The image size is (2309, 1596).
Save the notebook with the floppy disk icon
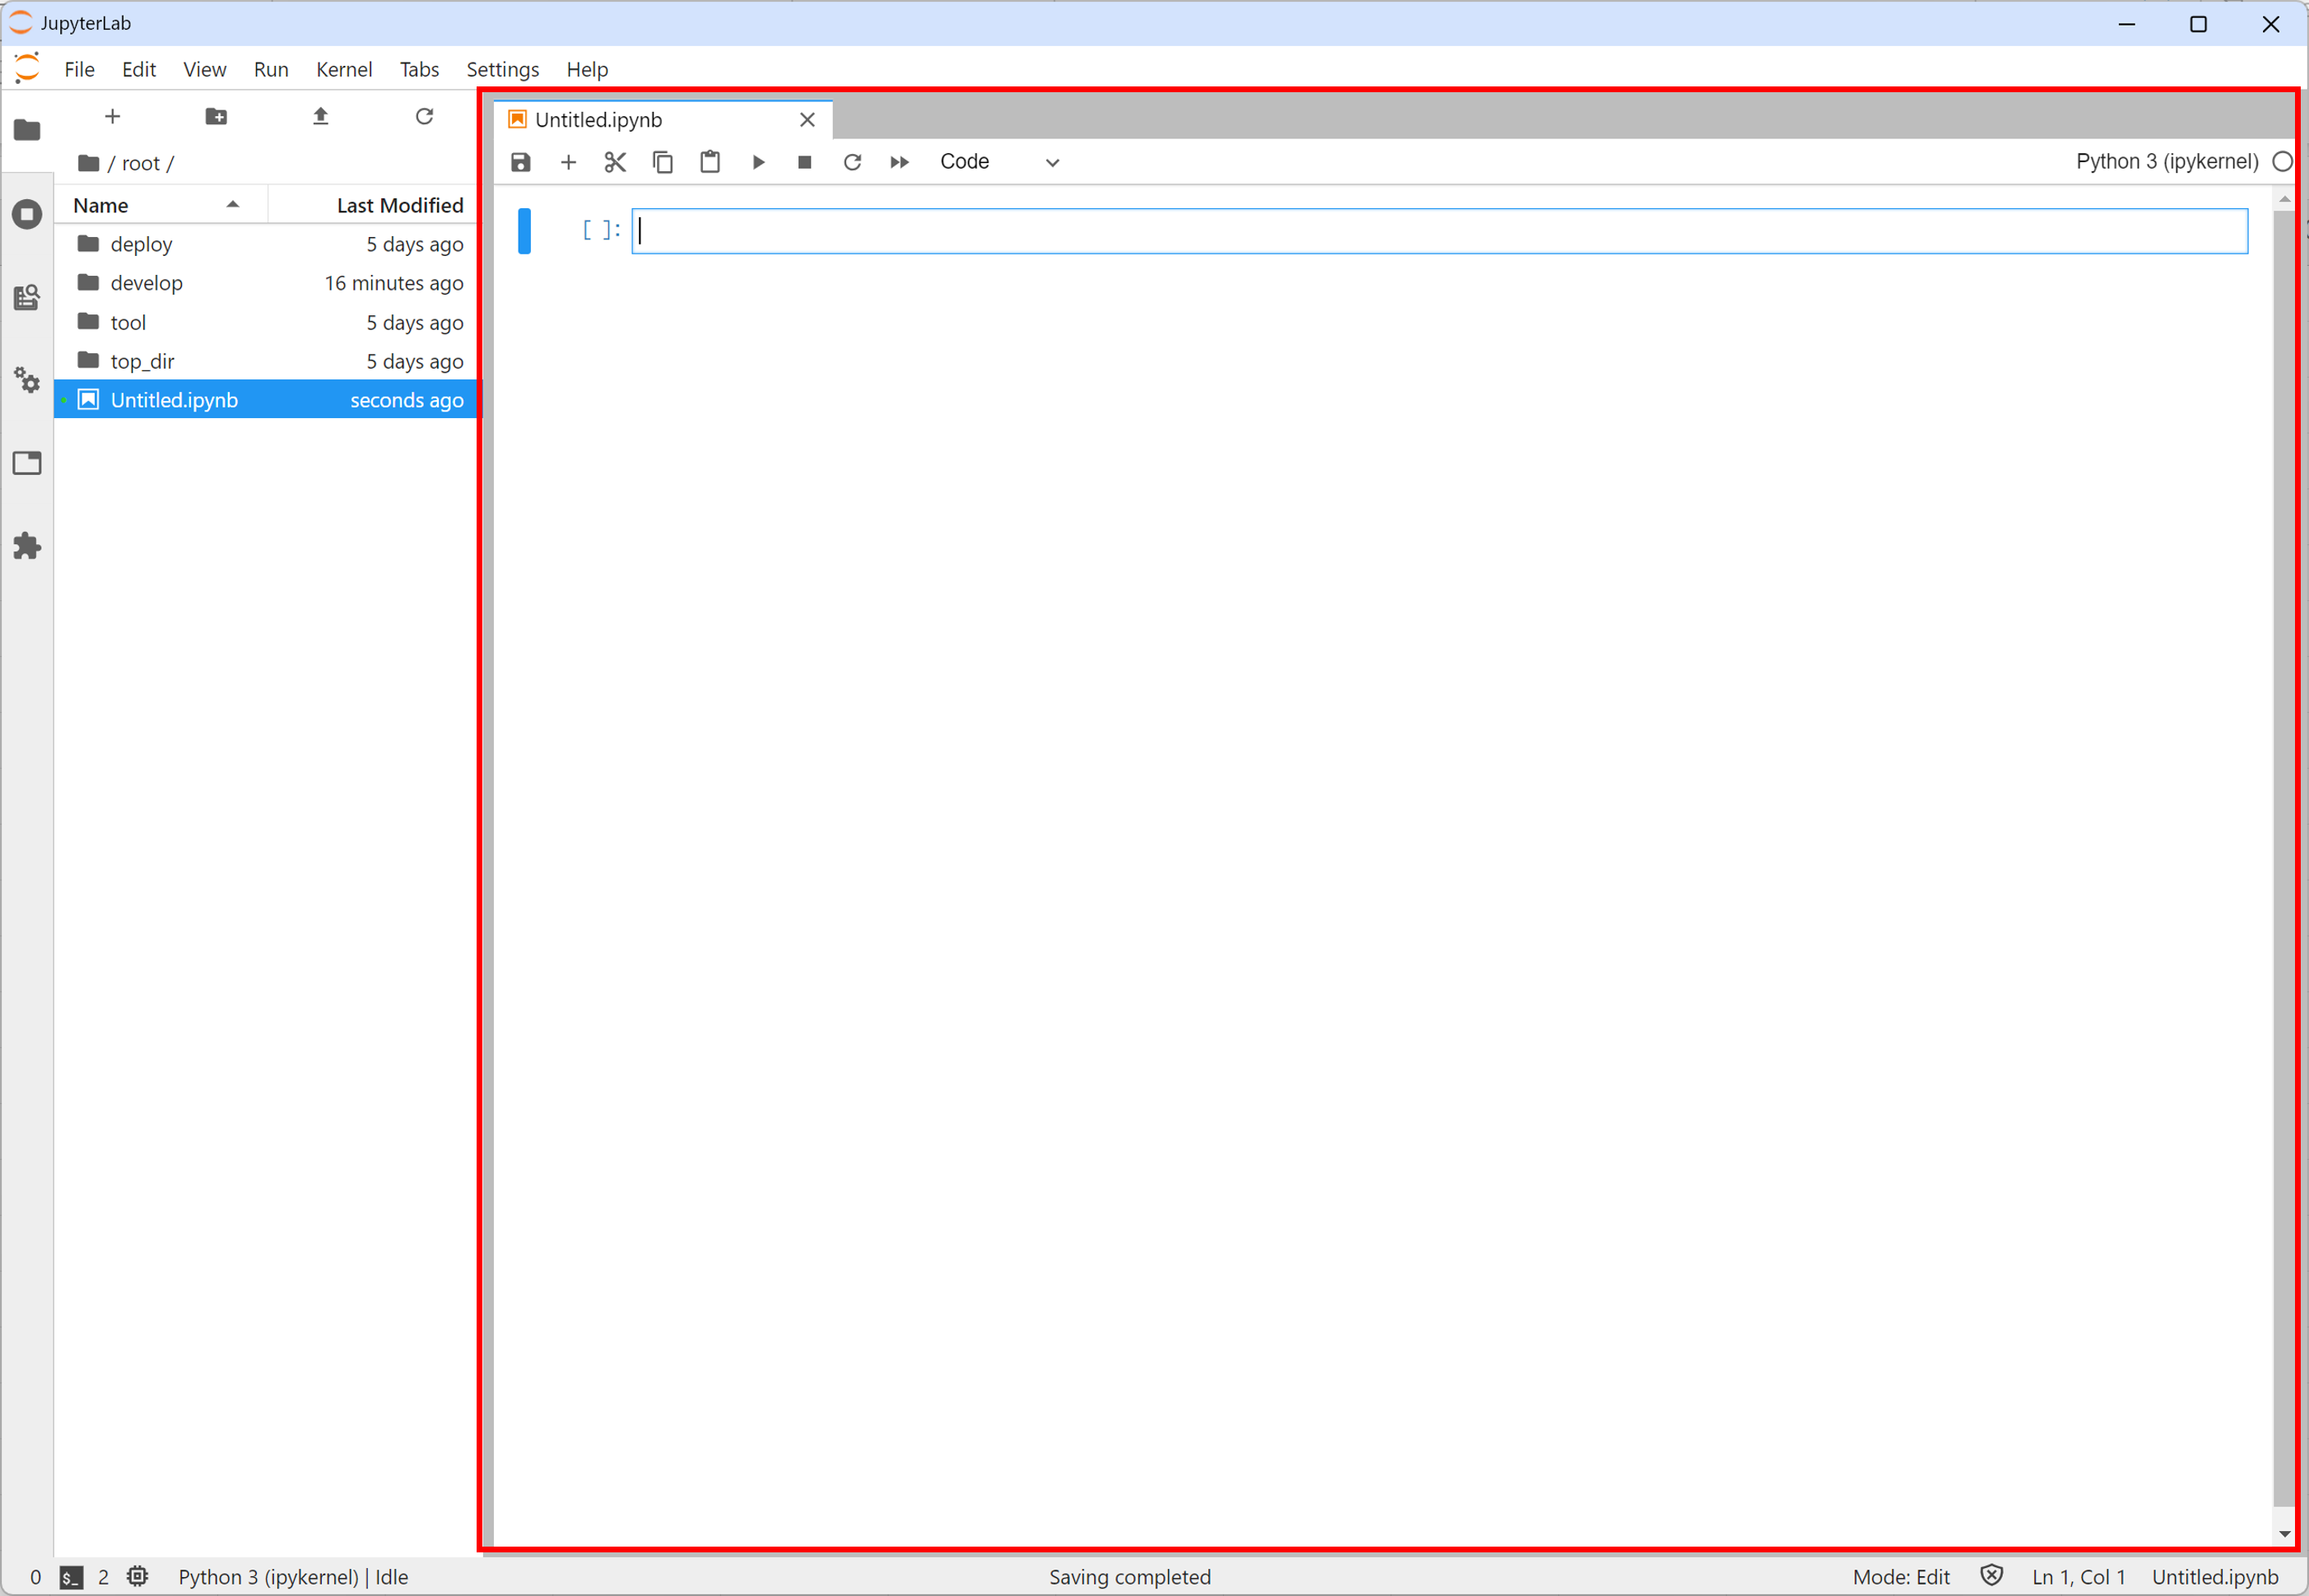pyautogui.click(x=520, y=162)
